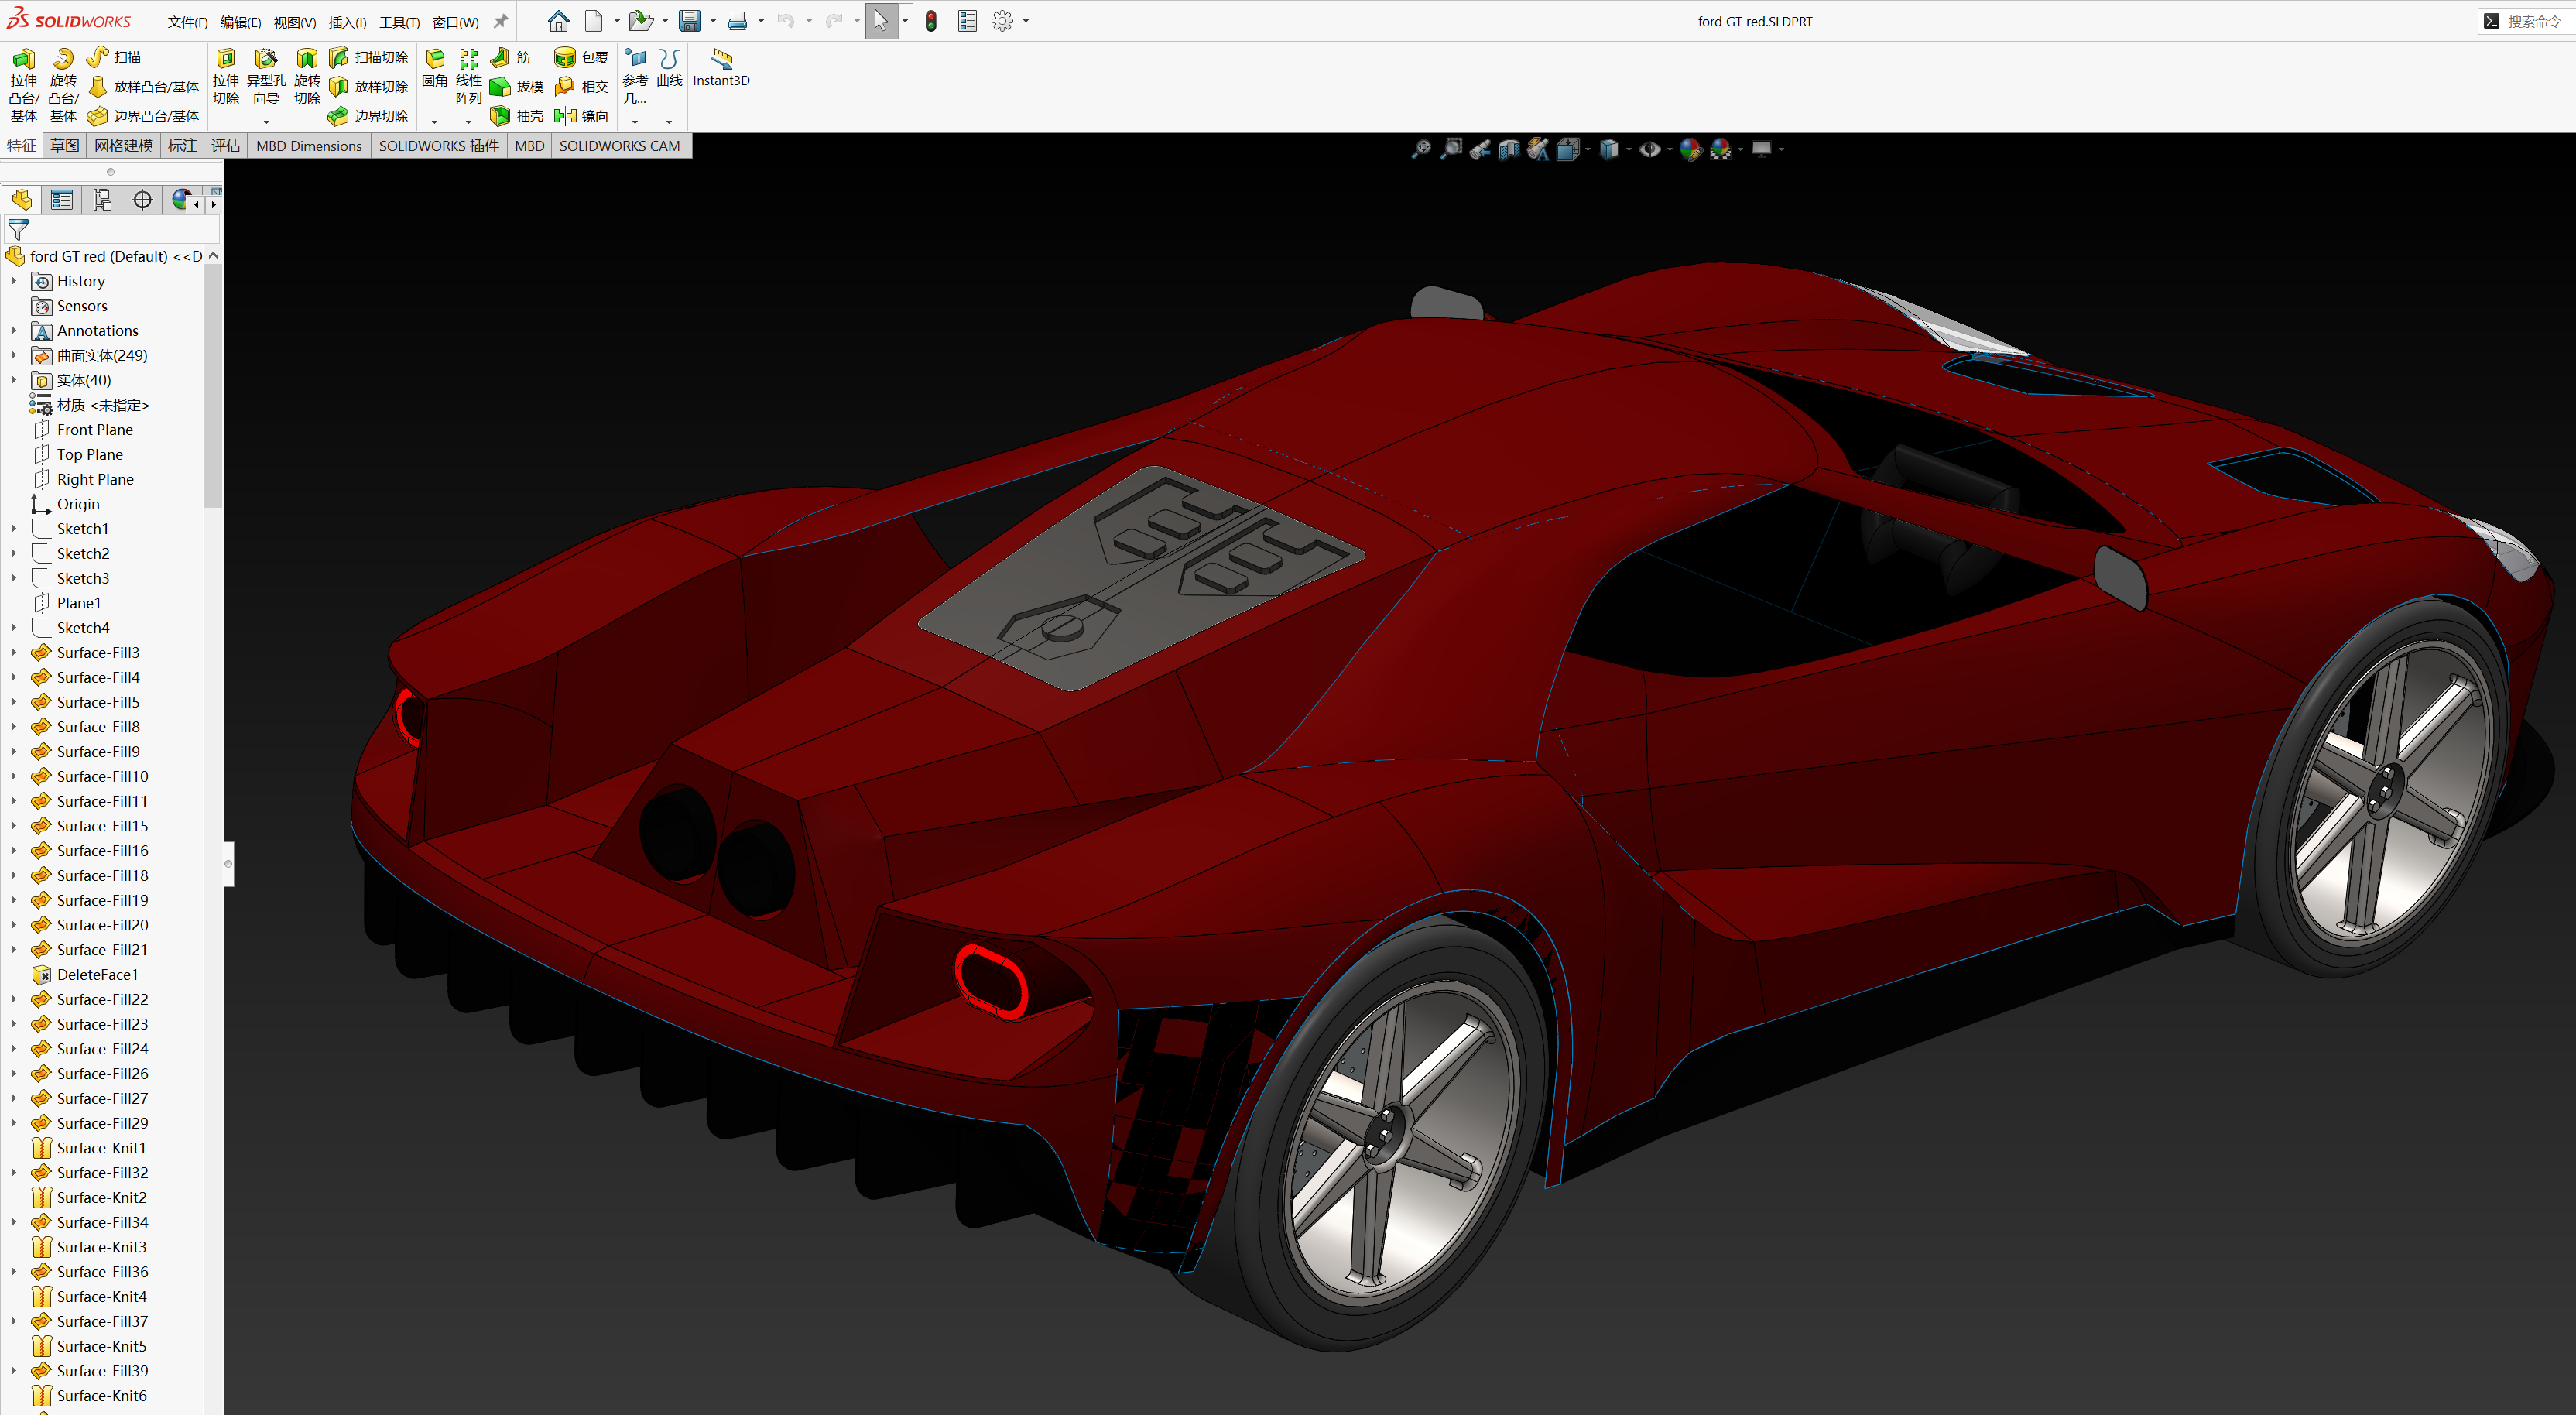Click the Mirror (镜向) tool
Viewport: 2576px width, 1415px height.
coord(581,116)
